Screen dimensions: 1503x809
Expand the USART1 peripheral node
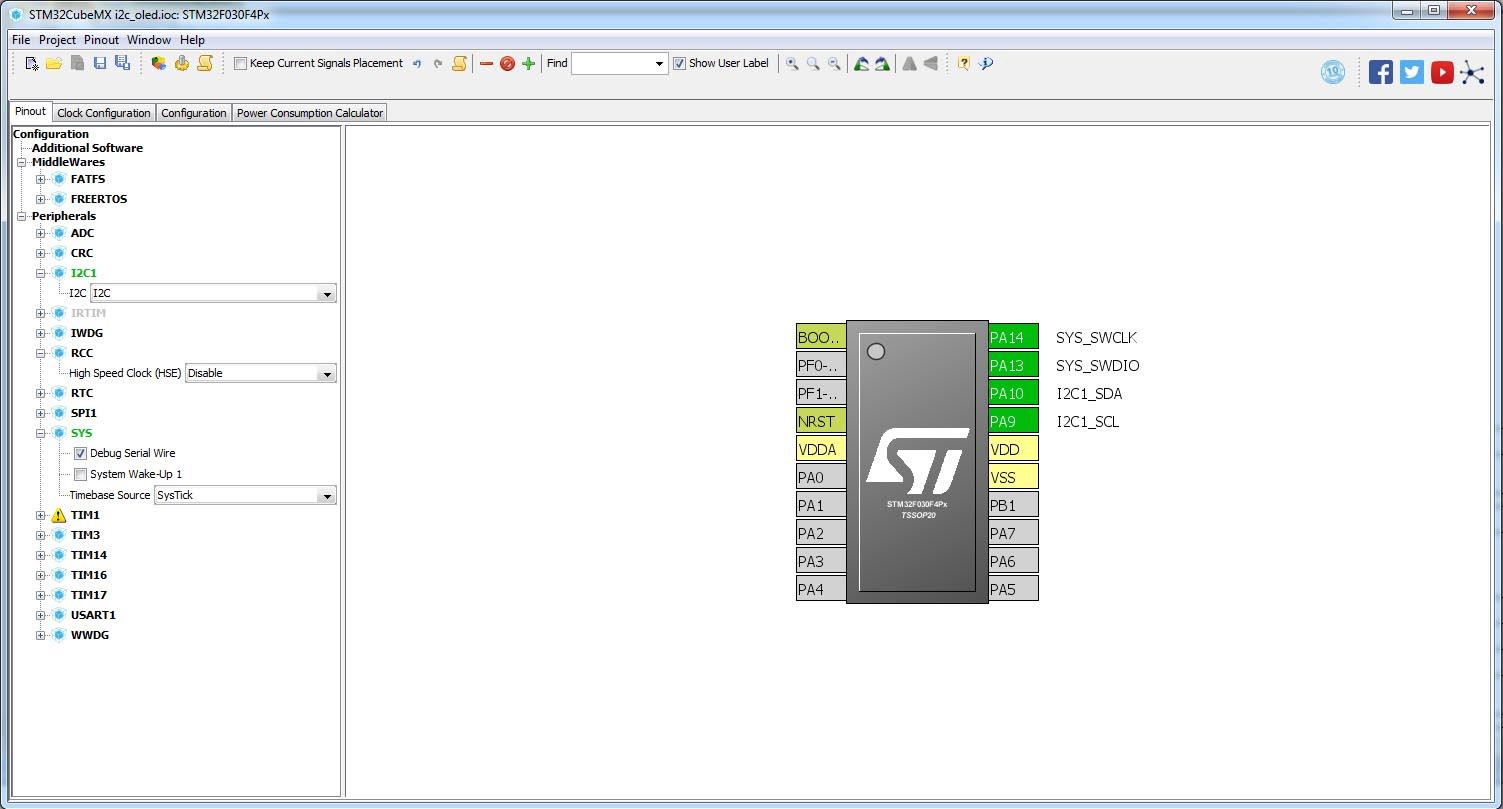click(41, 615)
